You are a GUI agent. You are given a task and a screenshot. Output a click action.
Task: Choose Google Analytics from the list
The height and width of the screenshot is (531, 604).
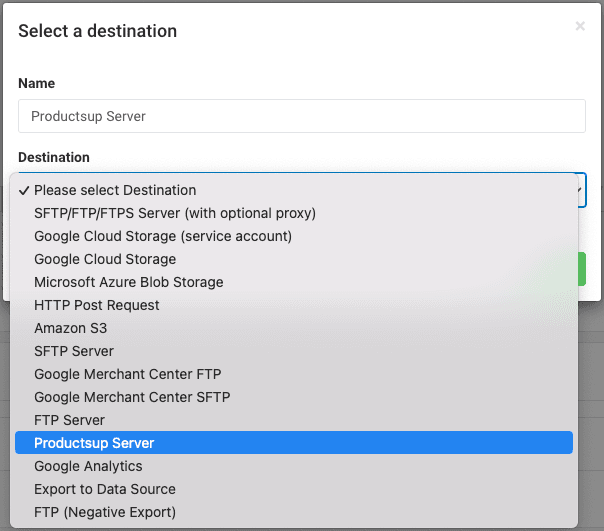click(x=88, y=466)
